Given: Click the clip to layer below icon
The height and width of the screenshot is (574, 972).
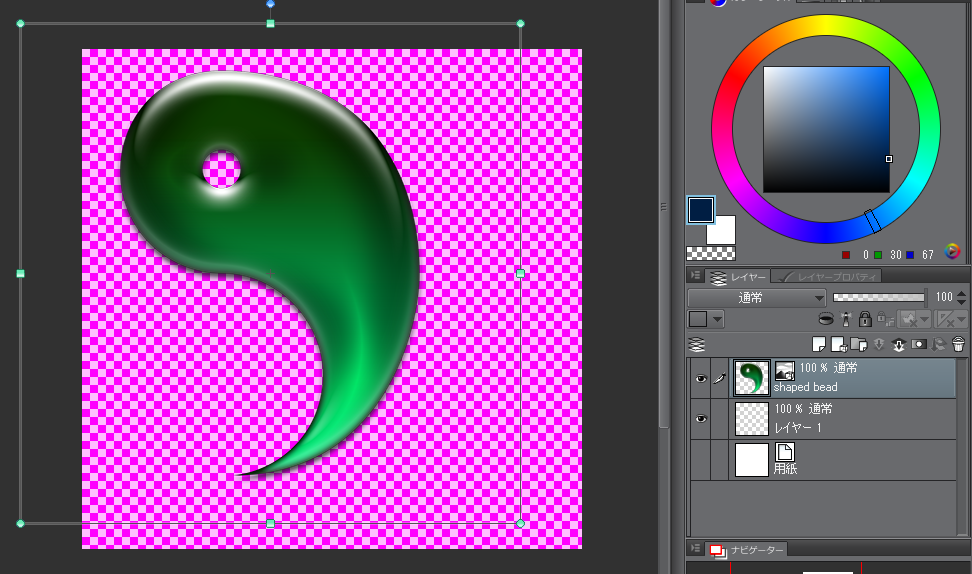Looking at the screenshot, I should click(826, 319).
